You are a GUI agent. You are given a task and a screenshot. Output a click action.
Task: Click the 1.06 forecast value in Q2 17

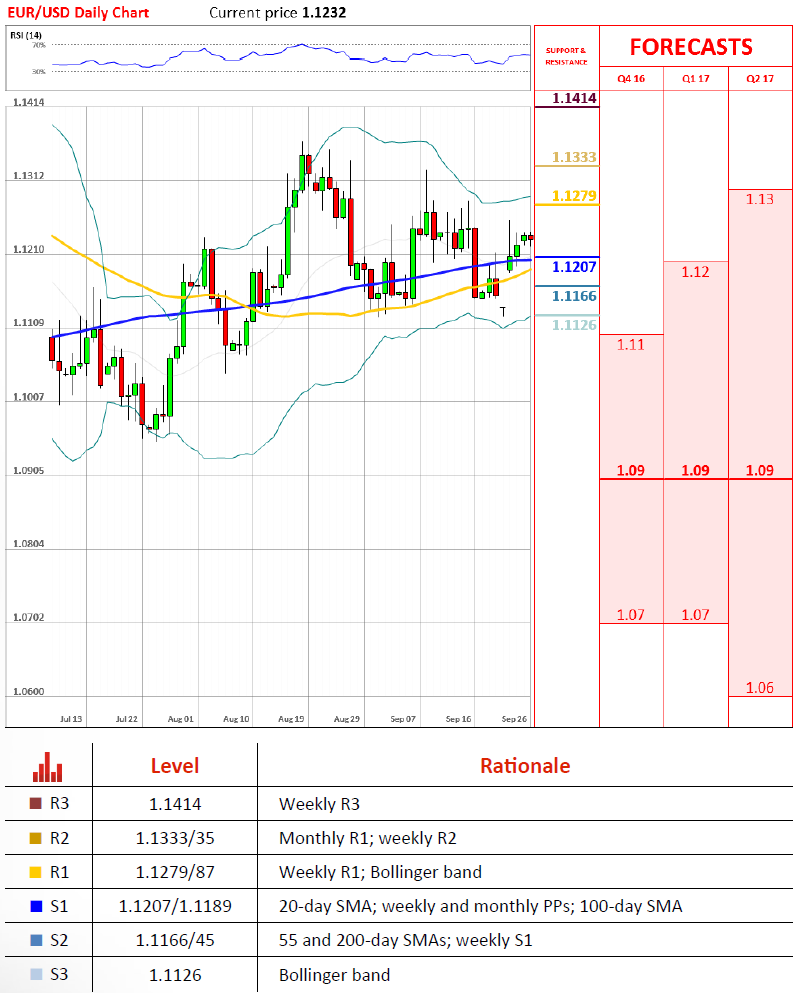759,688
